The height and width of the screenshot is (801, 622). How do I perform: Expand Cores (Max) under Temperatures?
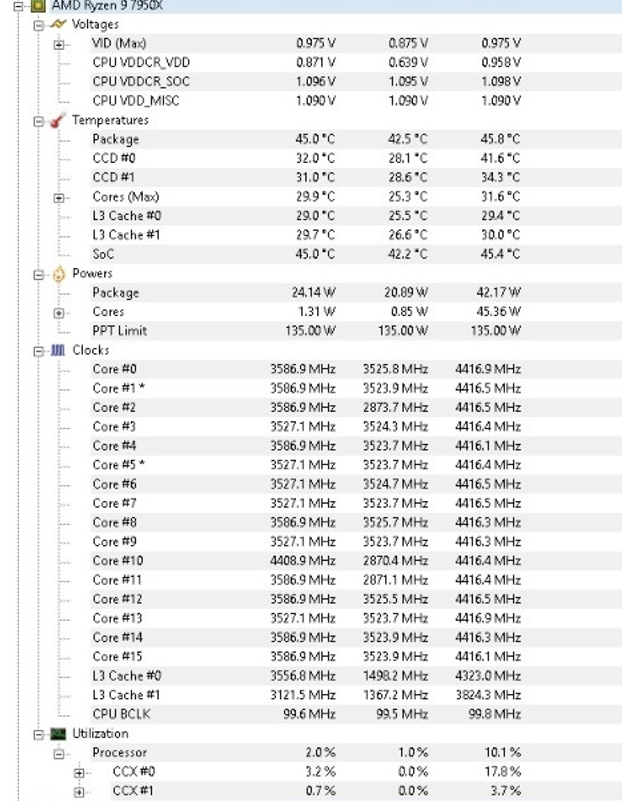click(x=59, y=197)
